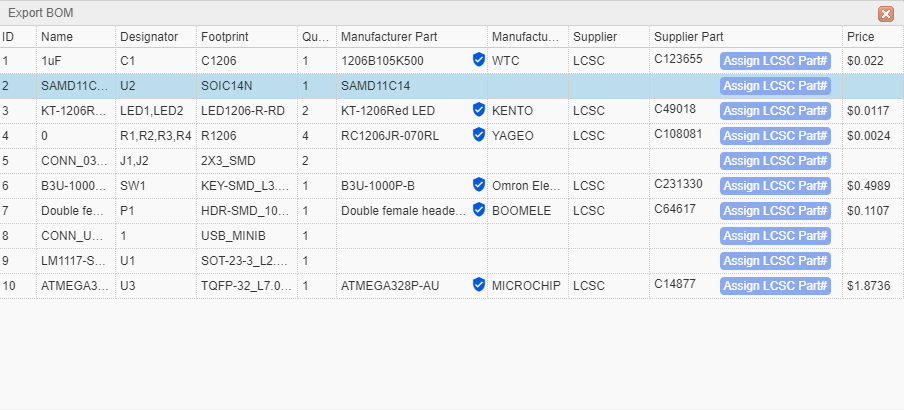This screenshot has height=410, width=904.
Task: Click the verified shield icon for B3U-1000P-B
Action: [479, 185]
